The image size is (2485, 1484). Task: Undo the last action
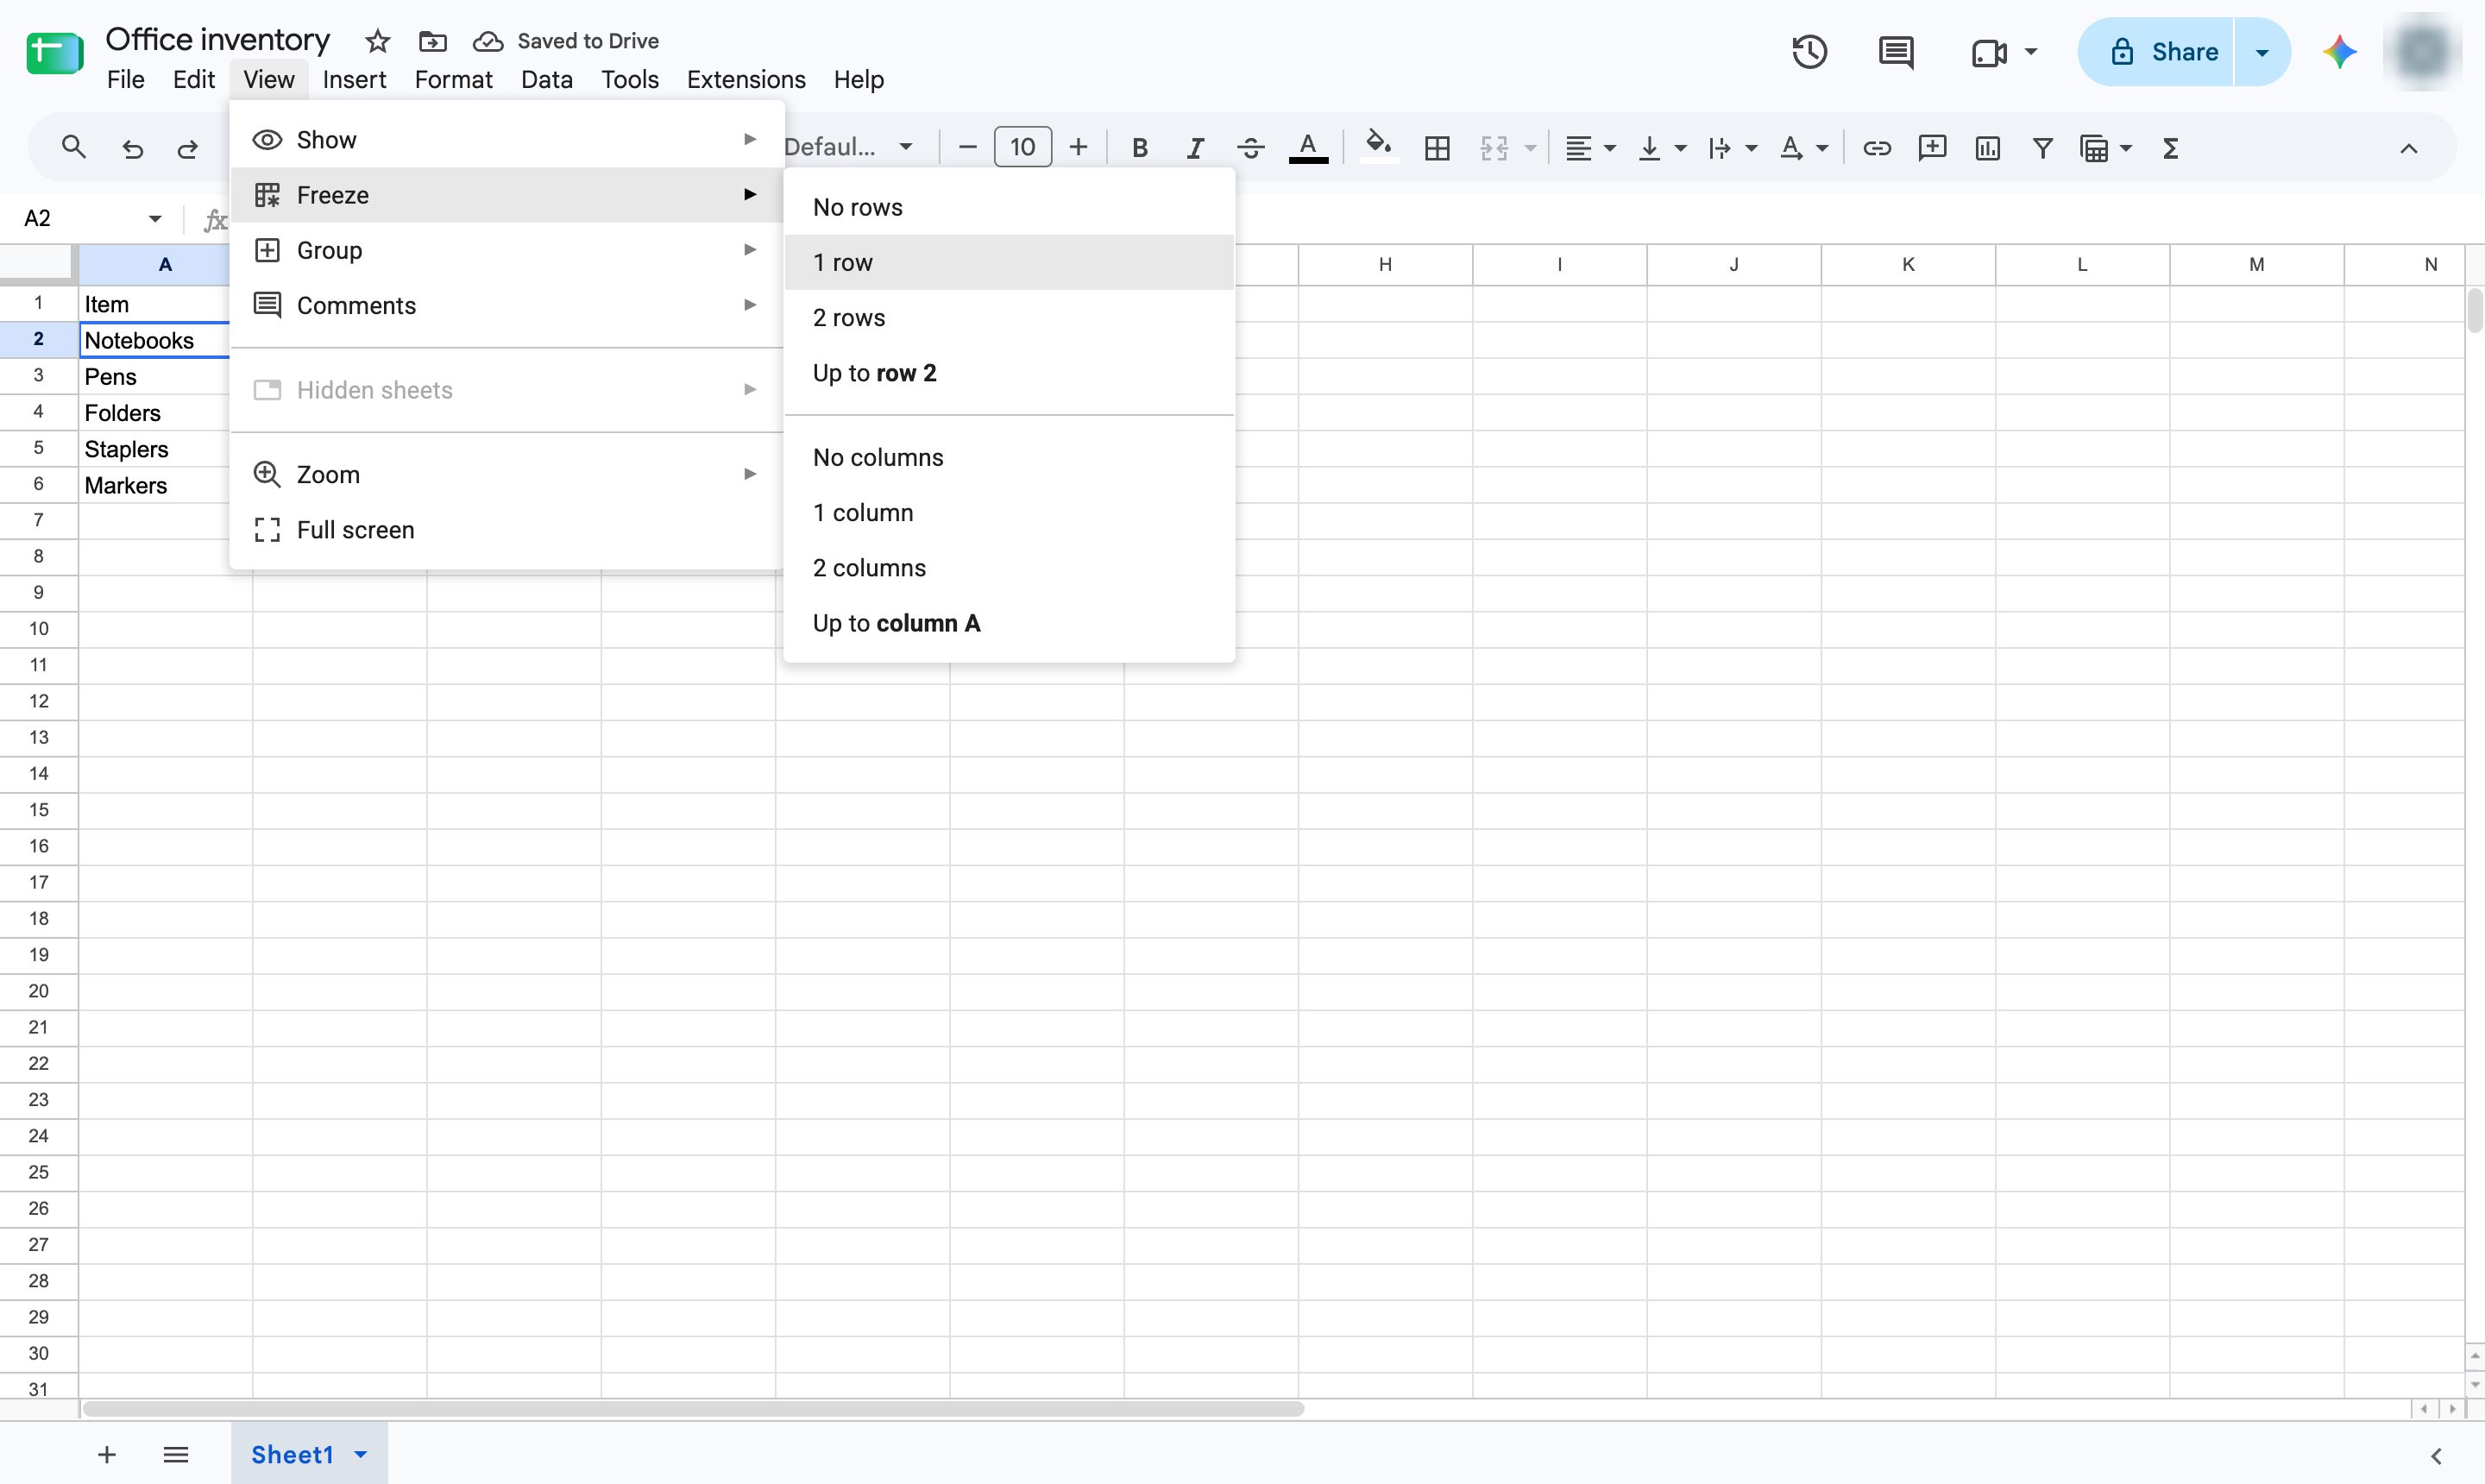pos(132,148)
